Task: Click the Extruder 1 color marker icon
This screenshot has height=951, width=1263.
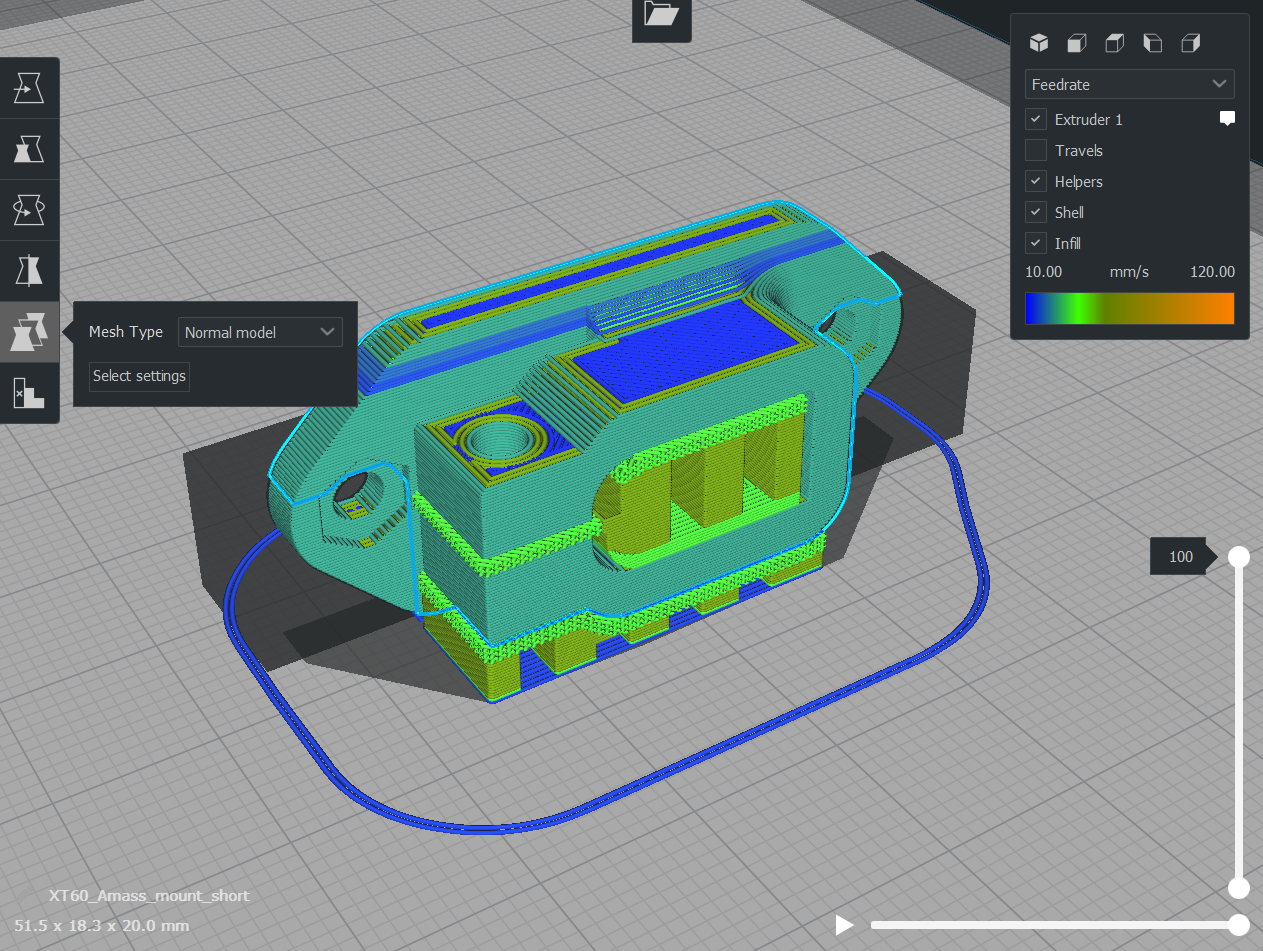Action: pyautogui.click(x=1227, y=119)
